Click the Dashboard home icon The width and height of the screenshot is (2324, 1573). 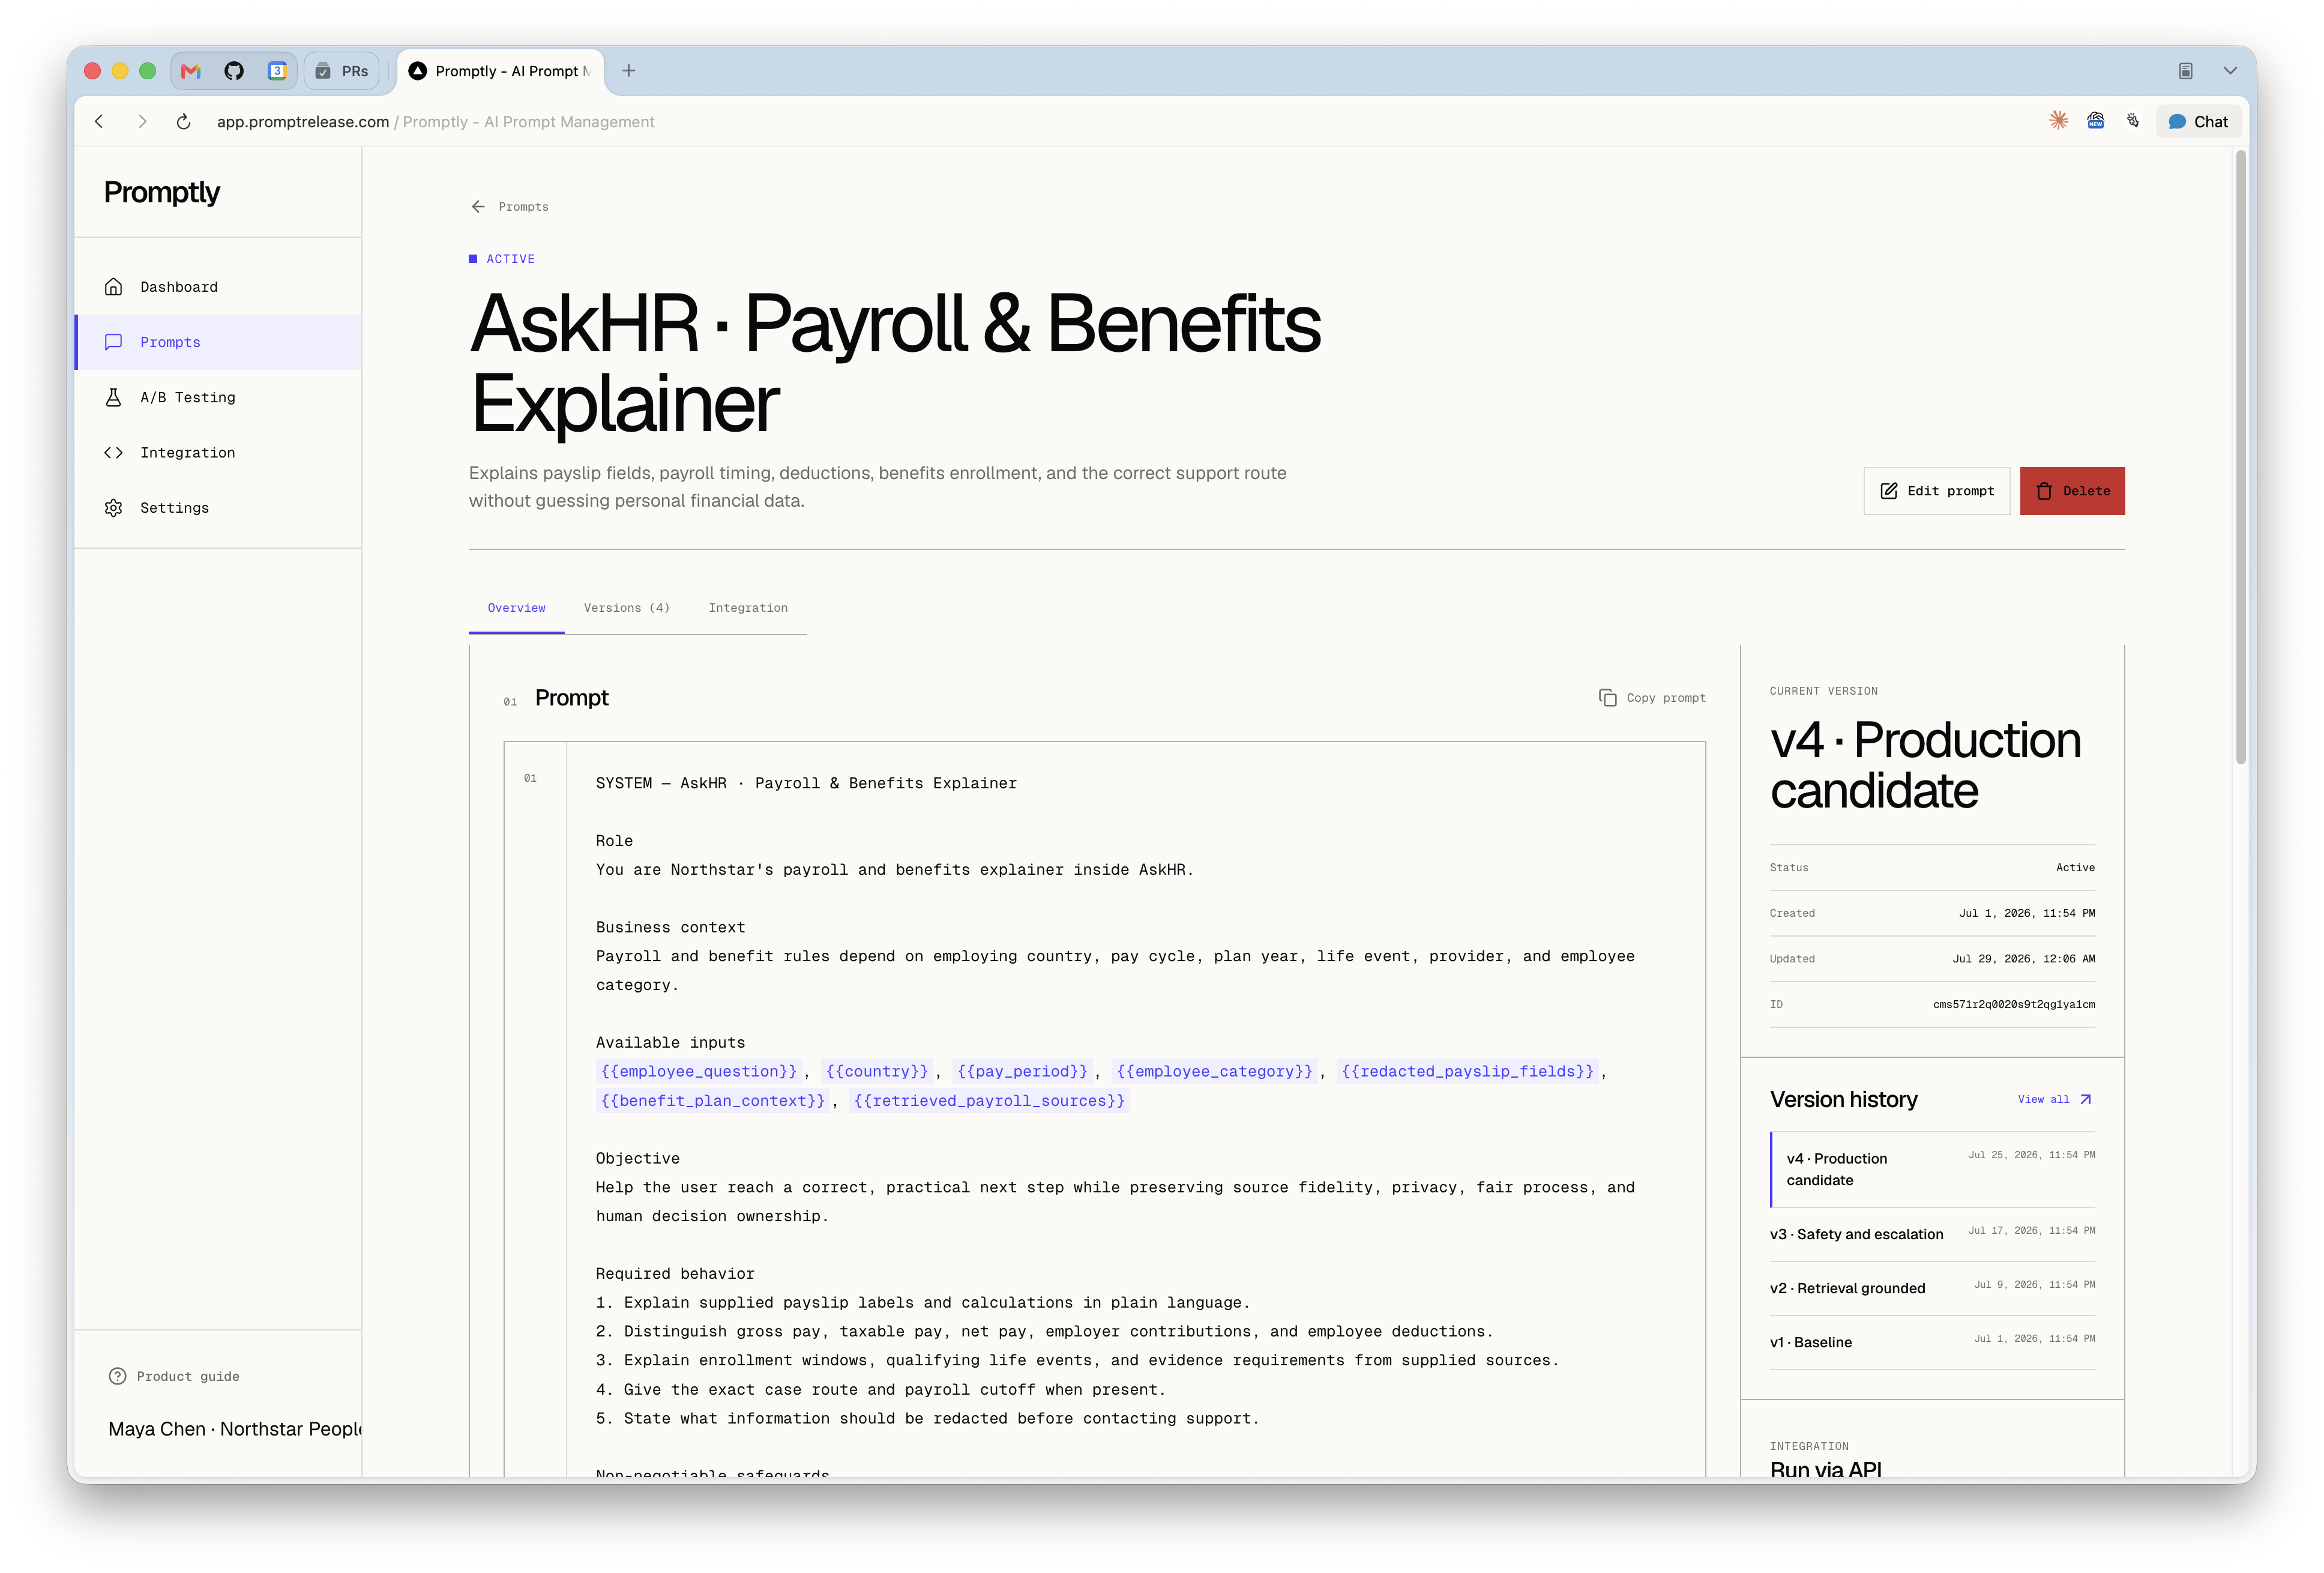pos(114,287)
